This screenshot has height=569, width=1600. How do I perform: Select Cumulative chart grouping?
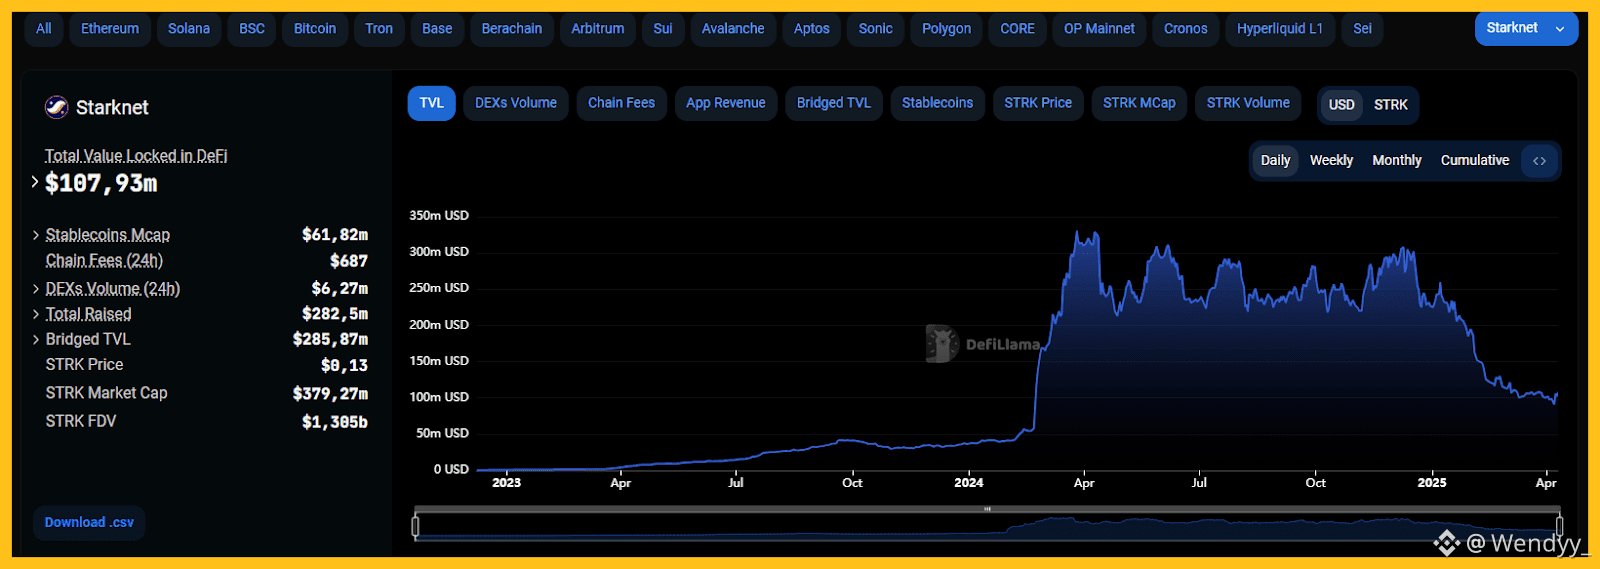[x=1474, y=161]
